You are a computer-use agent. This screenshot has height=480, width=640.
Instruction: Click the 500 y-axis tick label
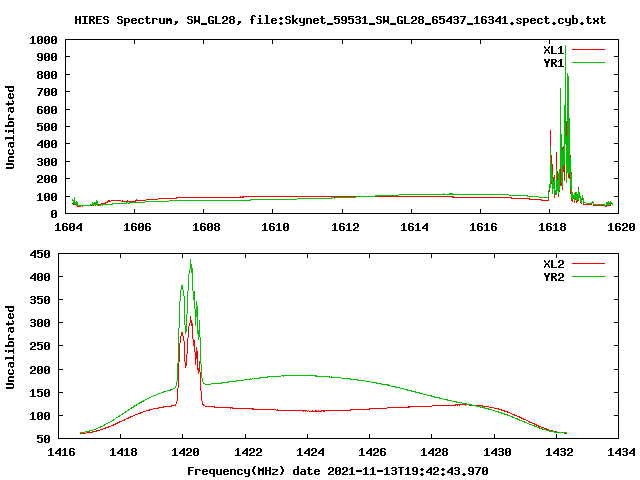[47, 127]
